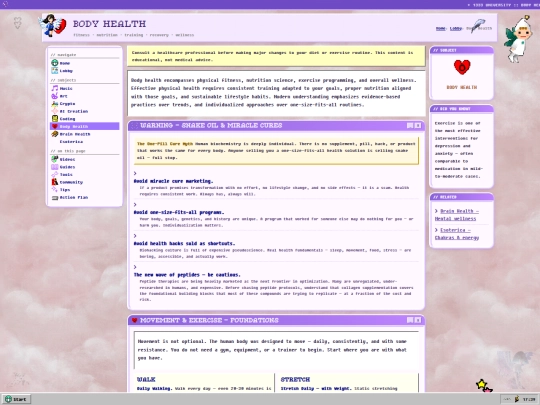Click the taskbar clock
540x405 pixels.
pyautogui.click(x=529, y=399)
